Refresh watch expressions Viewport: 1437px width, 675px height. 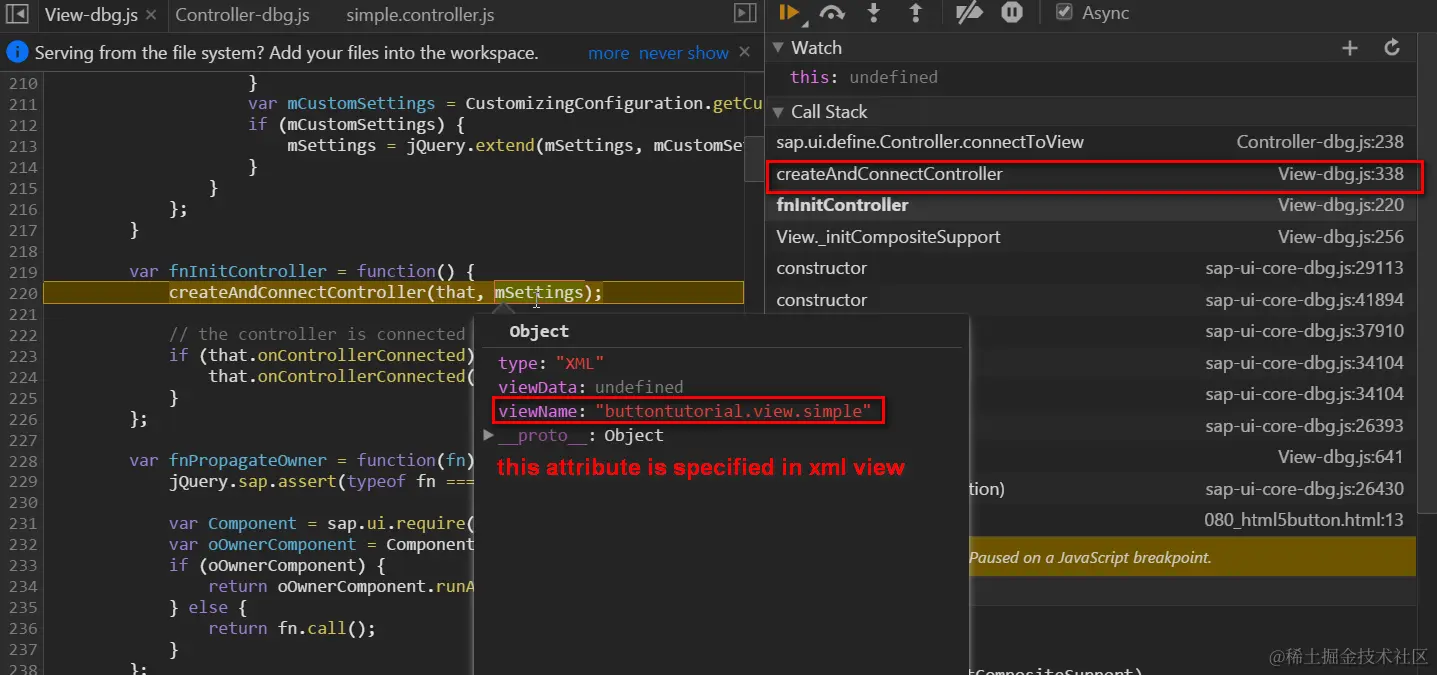tap(1392, 47)
